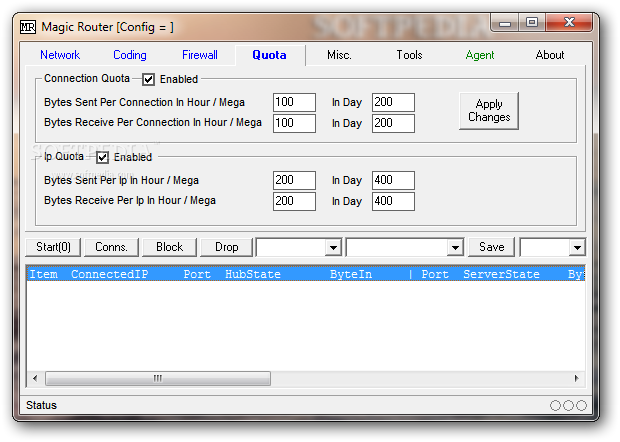Maximize the Magic Router window
This screenshot has width=620, height=442.
[532, 23]
